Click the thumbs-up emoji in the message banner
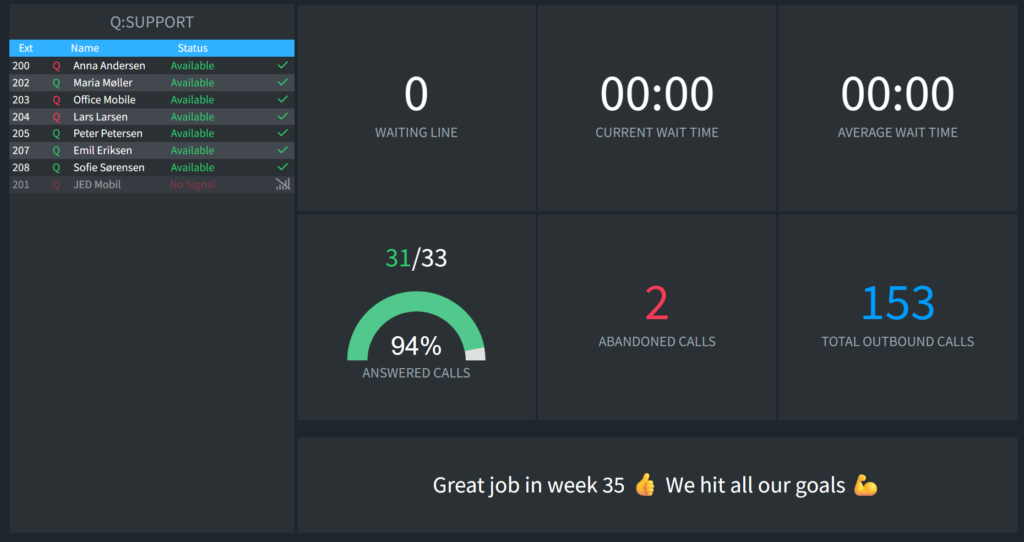Viewport: 1024px width, 542px height. [x=645, y=485]
